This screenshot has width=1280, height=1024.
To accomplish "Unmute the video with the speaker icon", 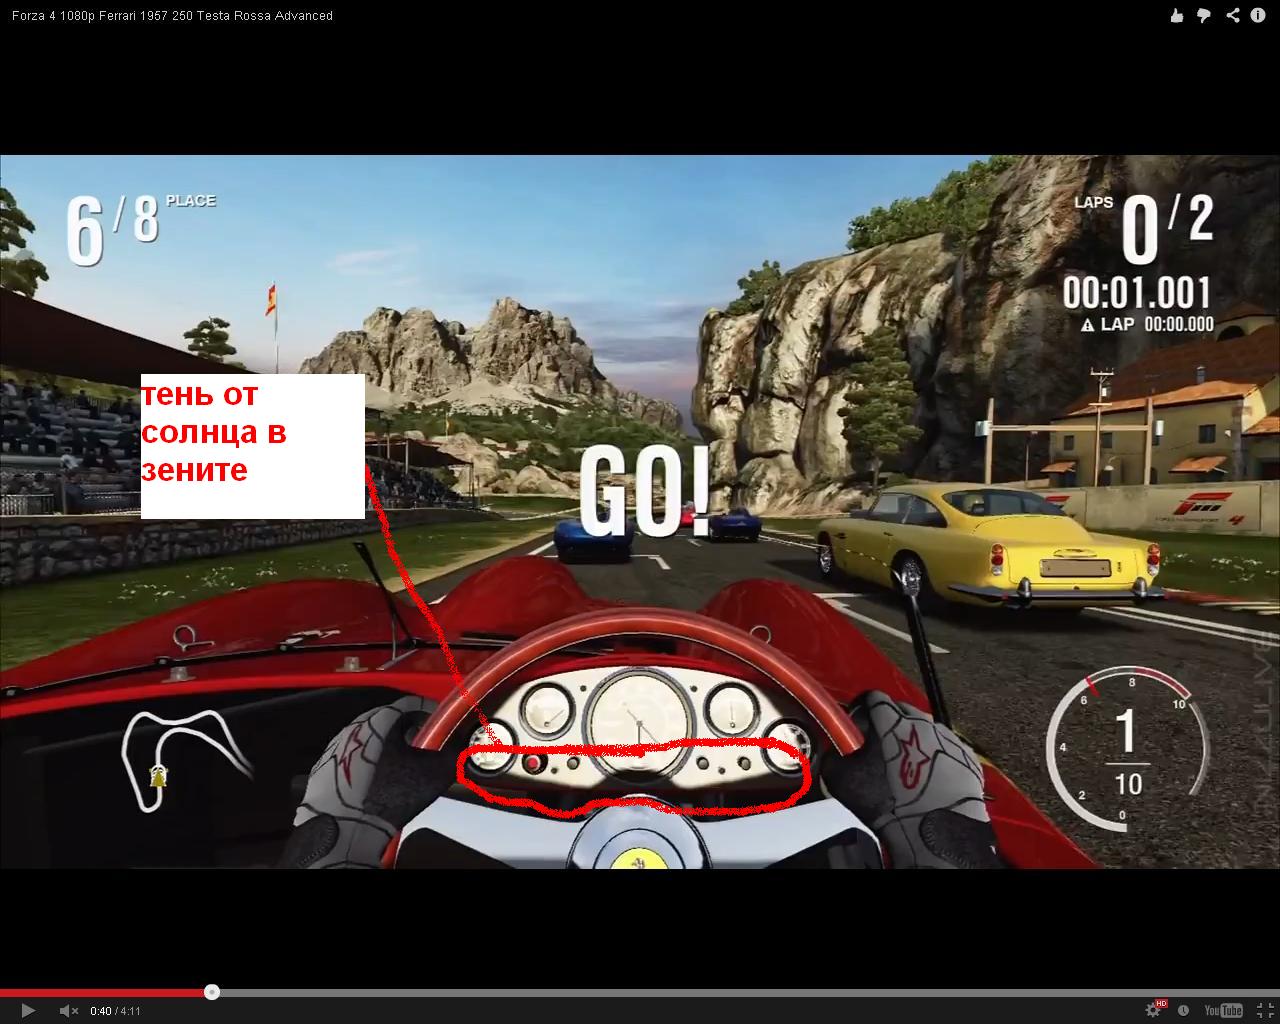I will pyautogui.click(x=68, y=1010).
